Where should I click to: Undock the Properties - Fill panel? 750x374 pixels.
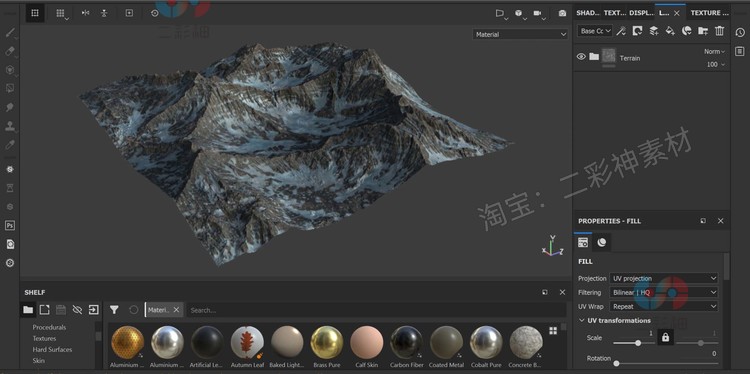pos(703,221)
